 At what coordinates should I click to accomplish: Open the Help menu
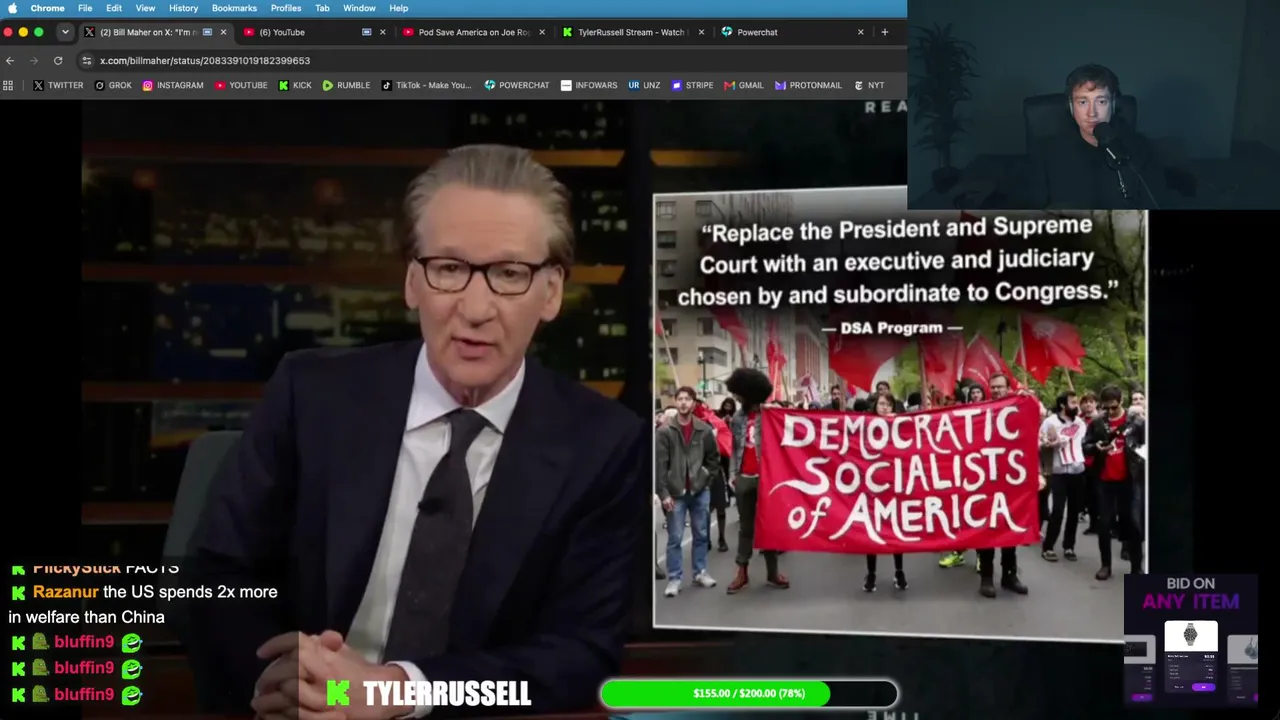(x=398, y=8)
